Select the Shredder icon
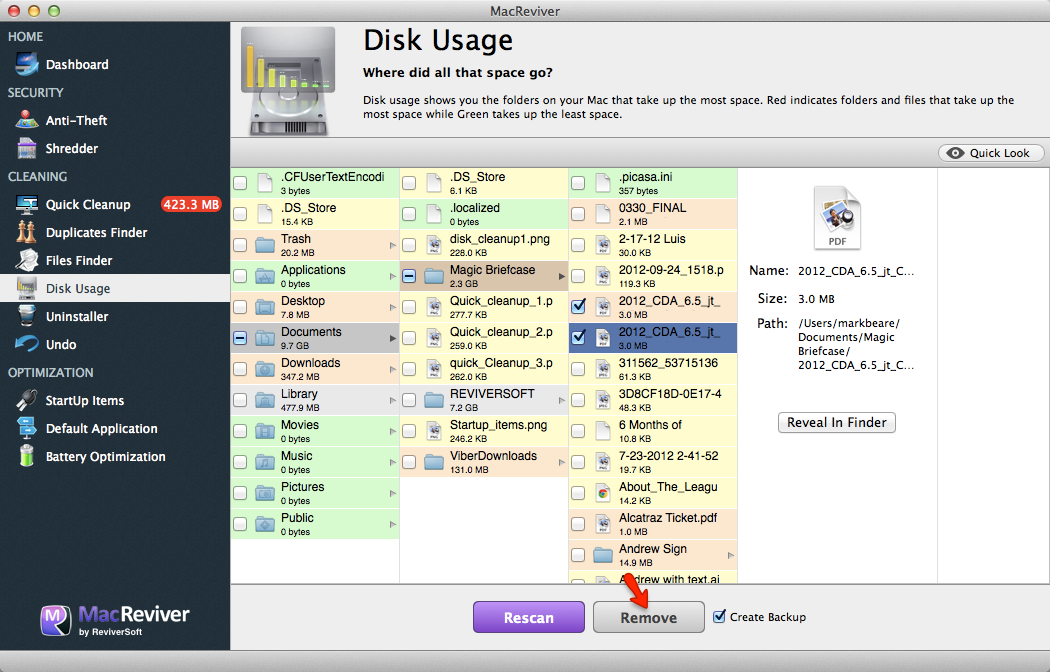The image size is (1050, 672). pyautogui.click(x=27, y=149)
